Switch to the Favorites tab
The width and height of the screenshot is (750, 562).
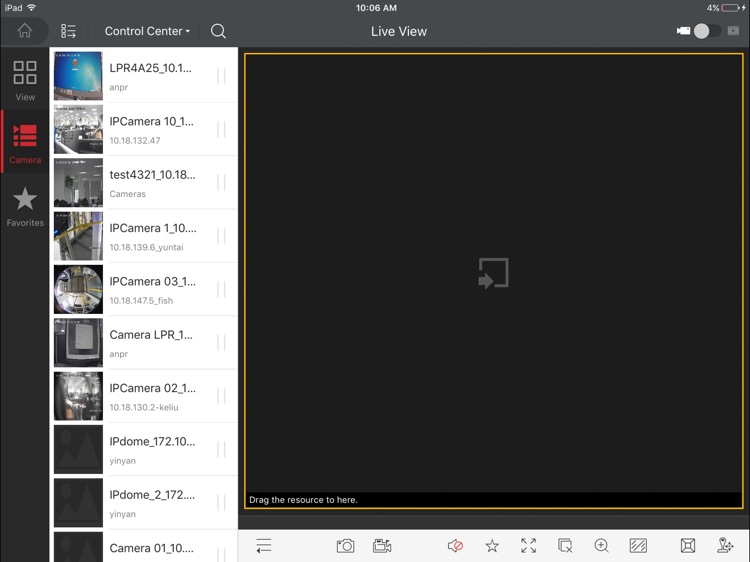click(x=25, y=207)
